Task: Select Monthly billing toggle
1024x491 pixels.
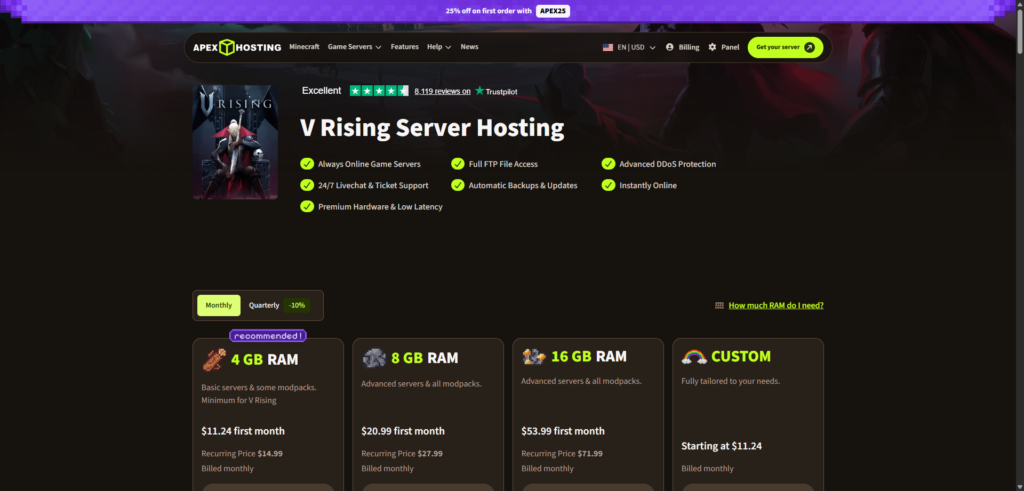Action: 219,306
